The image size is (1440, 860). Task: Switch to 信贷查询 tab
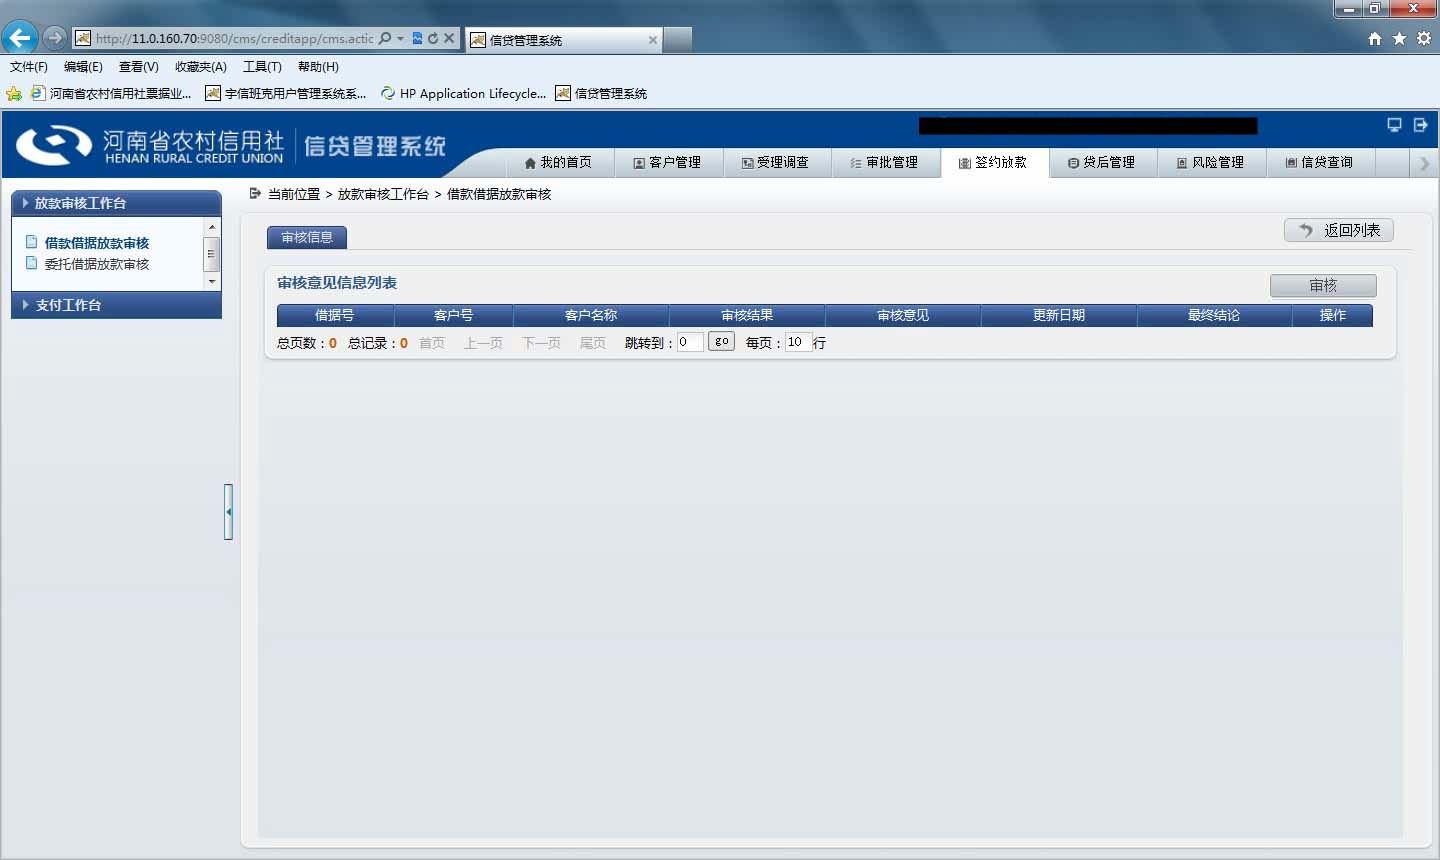click(x=1320, y=162)
